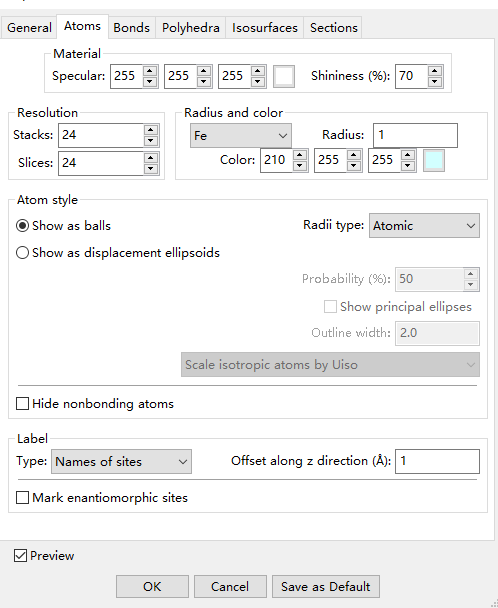Open the light cyan atom color swatch
Screen dimensions: 498x608
coord(434,161)
